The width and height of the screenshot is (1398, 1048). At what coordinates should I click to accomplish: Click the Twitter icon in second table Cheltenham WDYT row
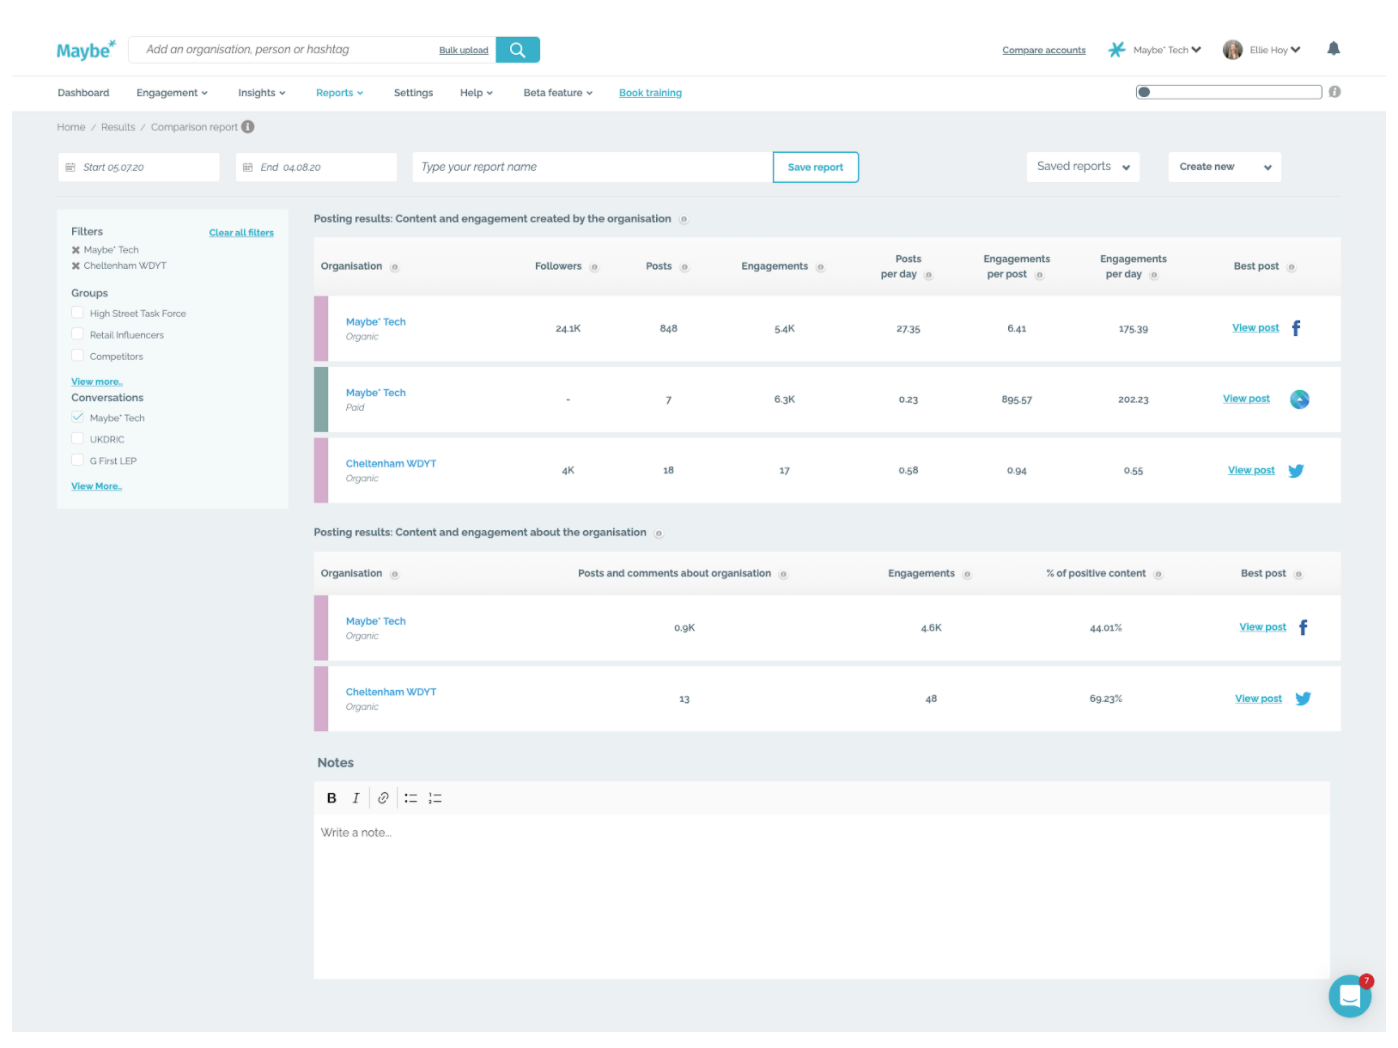pyautogui.click(x=1303, y=699)
